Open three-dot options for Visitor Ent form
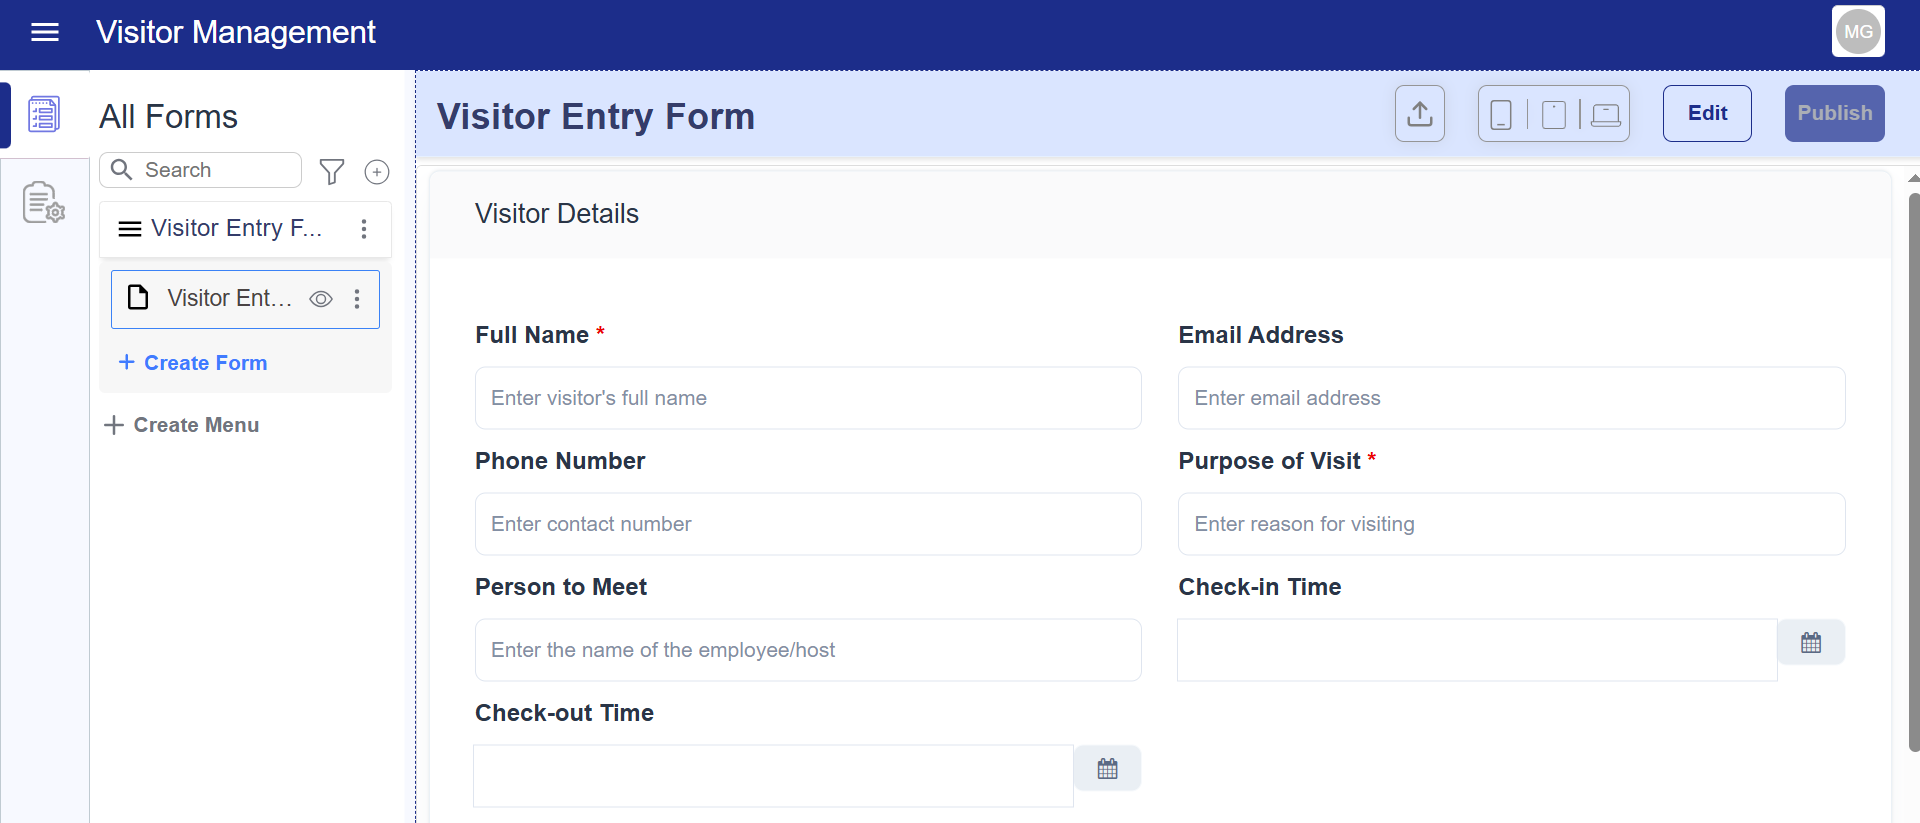Viewport: 1920px width, 823px height. pos(357,299)
